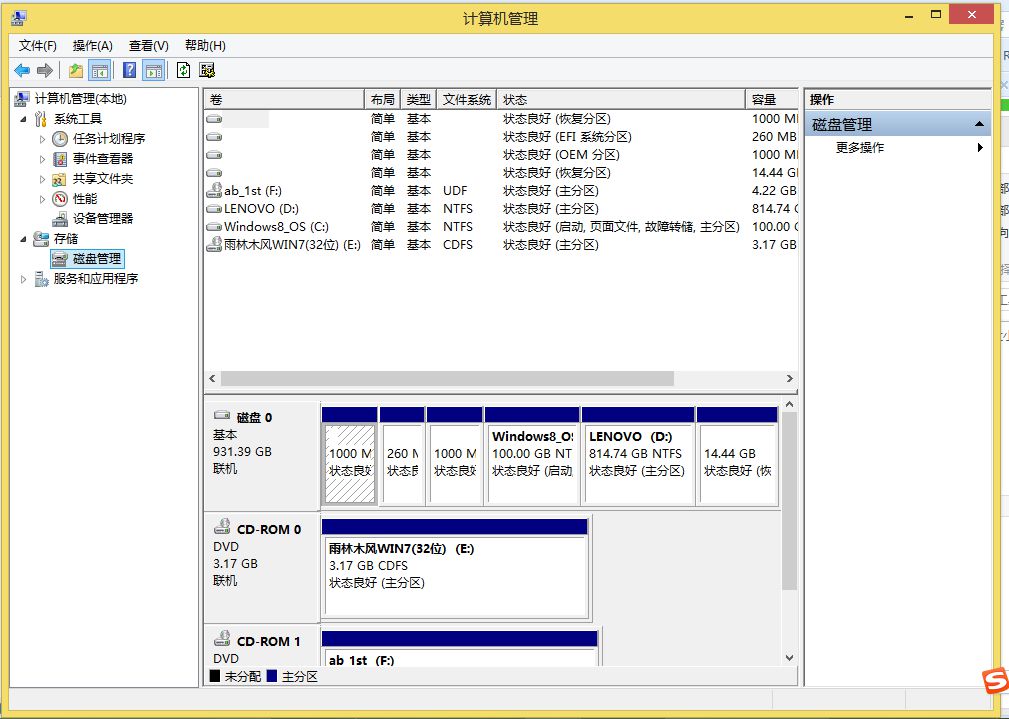Click the Forward arrow in the toolbar
Screen dimensions: 1009x719
tap(44, 70)
